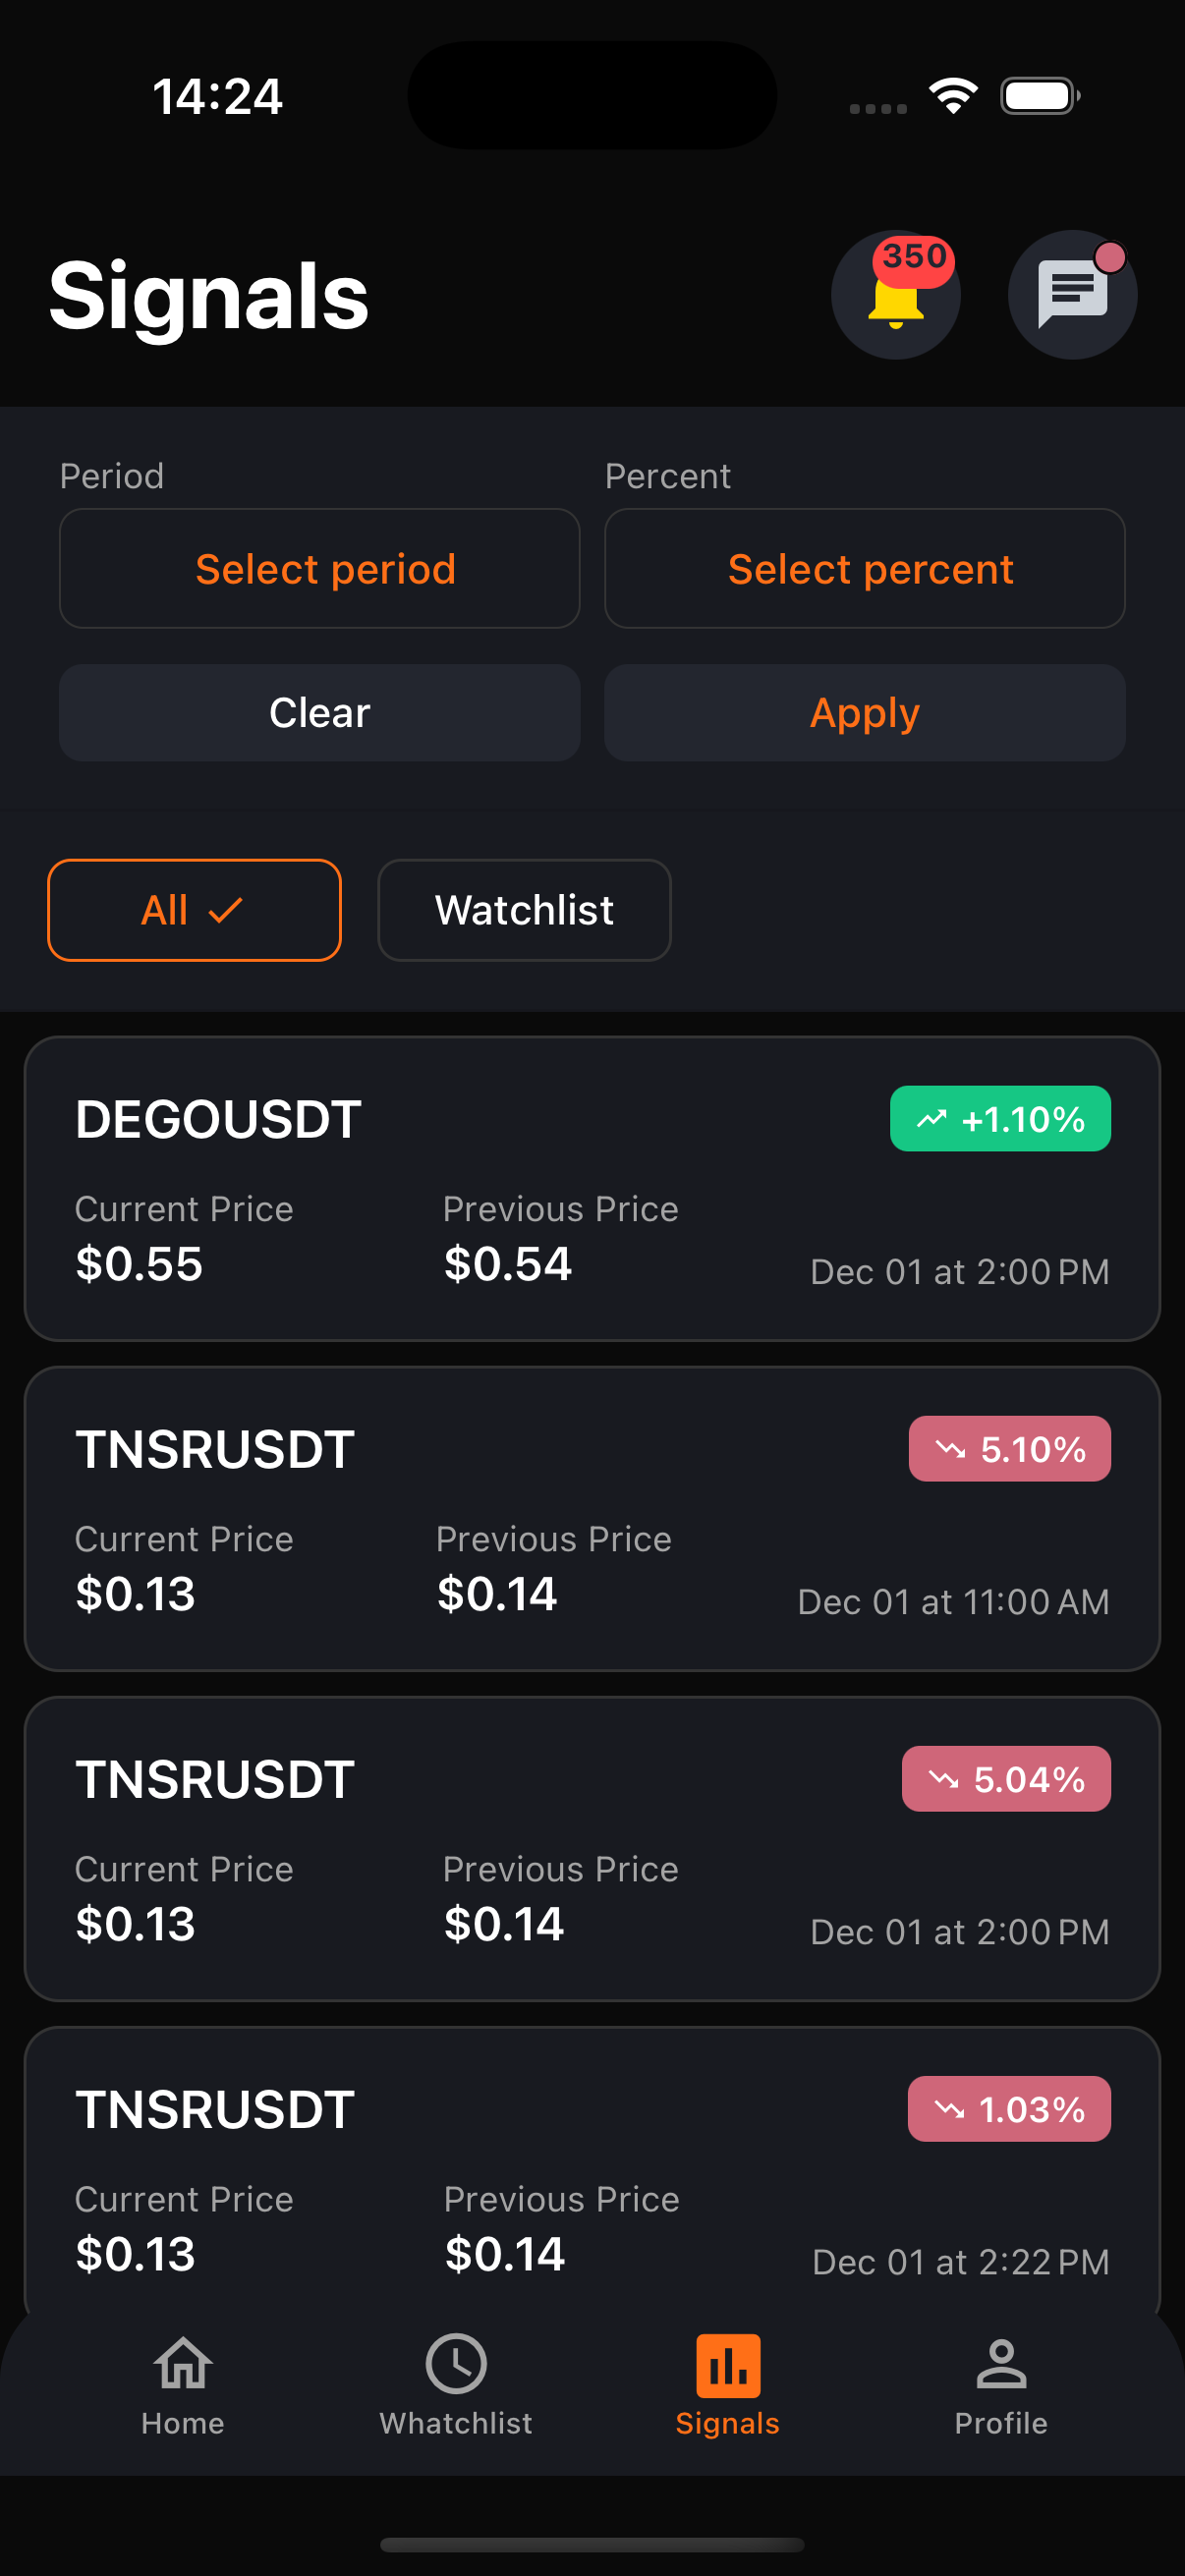
Task: Tap the red 5.10% downtrend badge
Action: [1009, 1449]
